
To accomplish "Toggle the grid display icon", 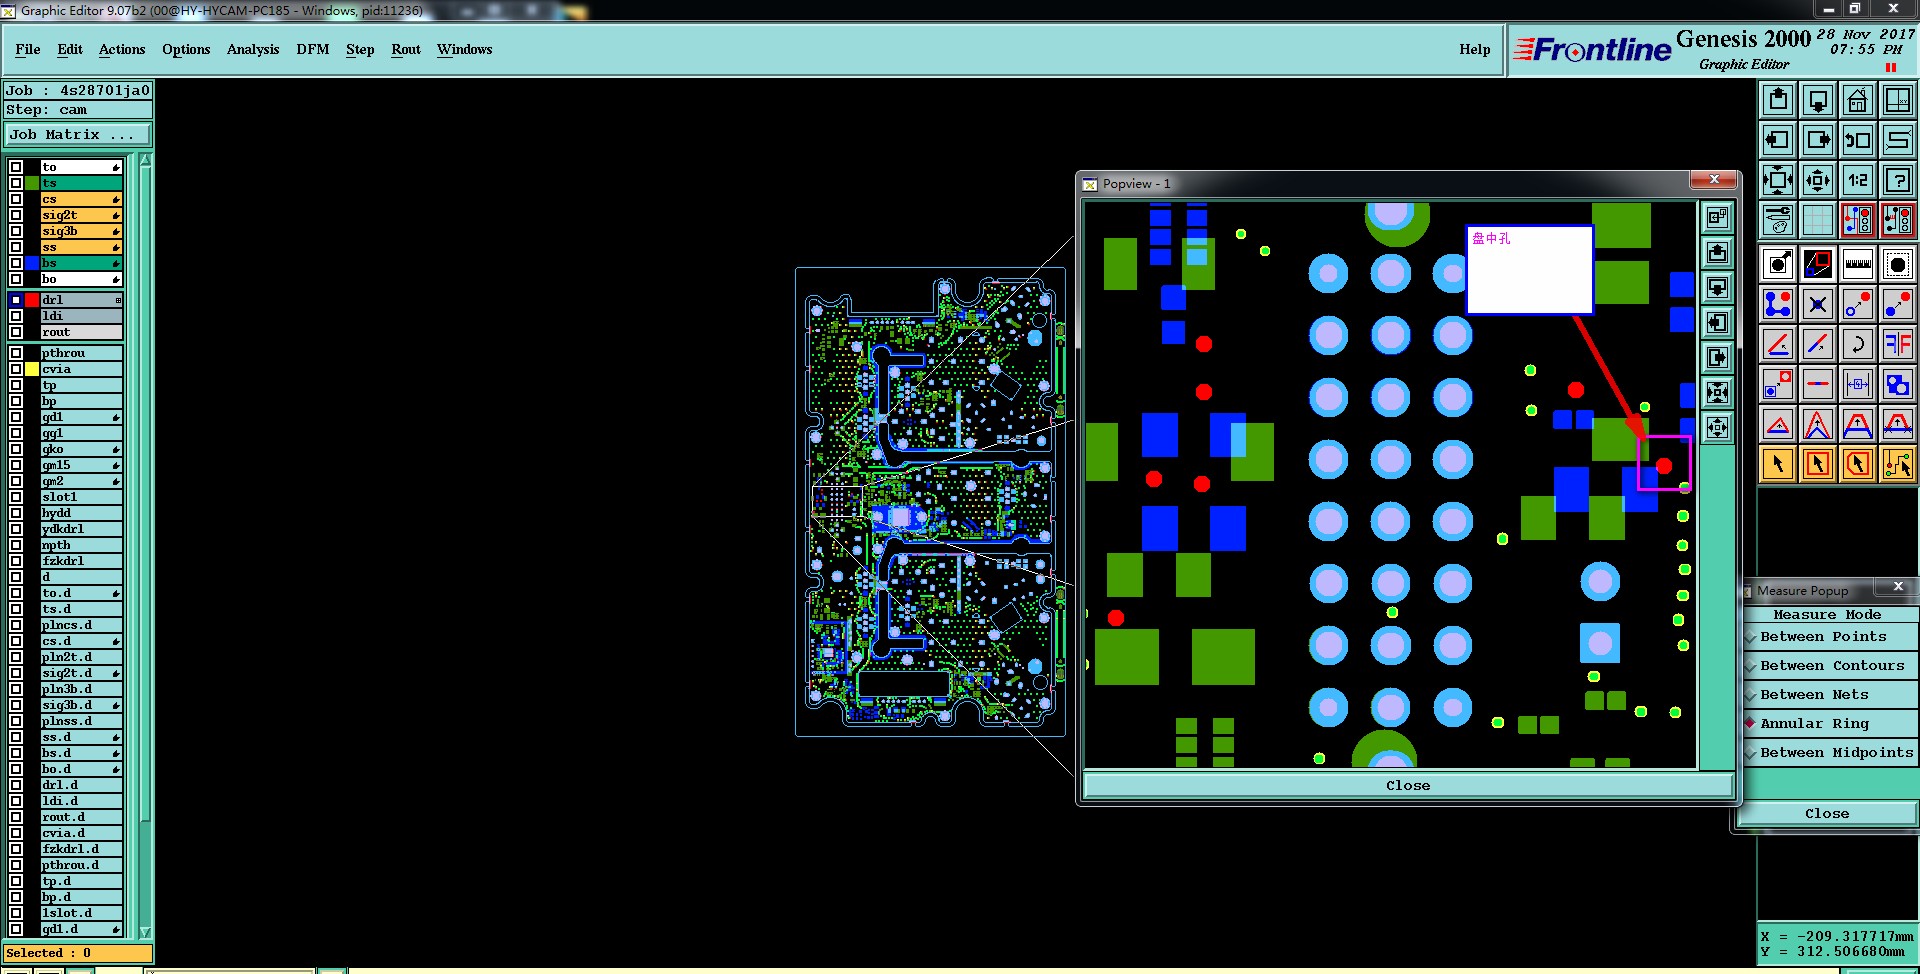I will coord(1818,219).
